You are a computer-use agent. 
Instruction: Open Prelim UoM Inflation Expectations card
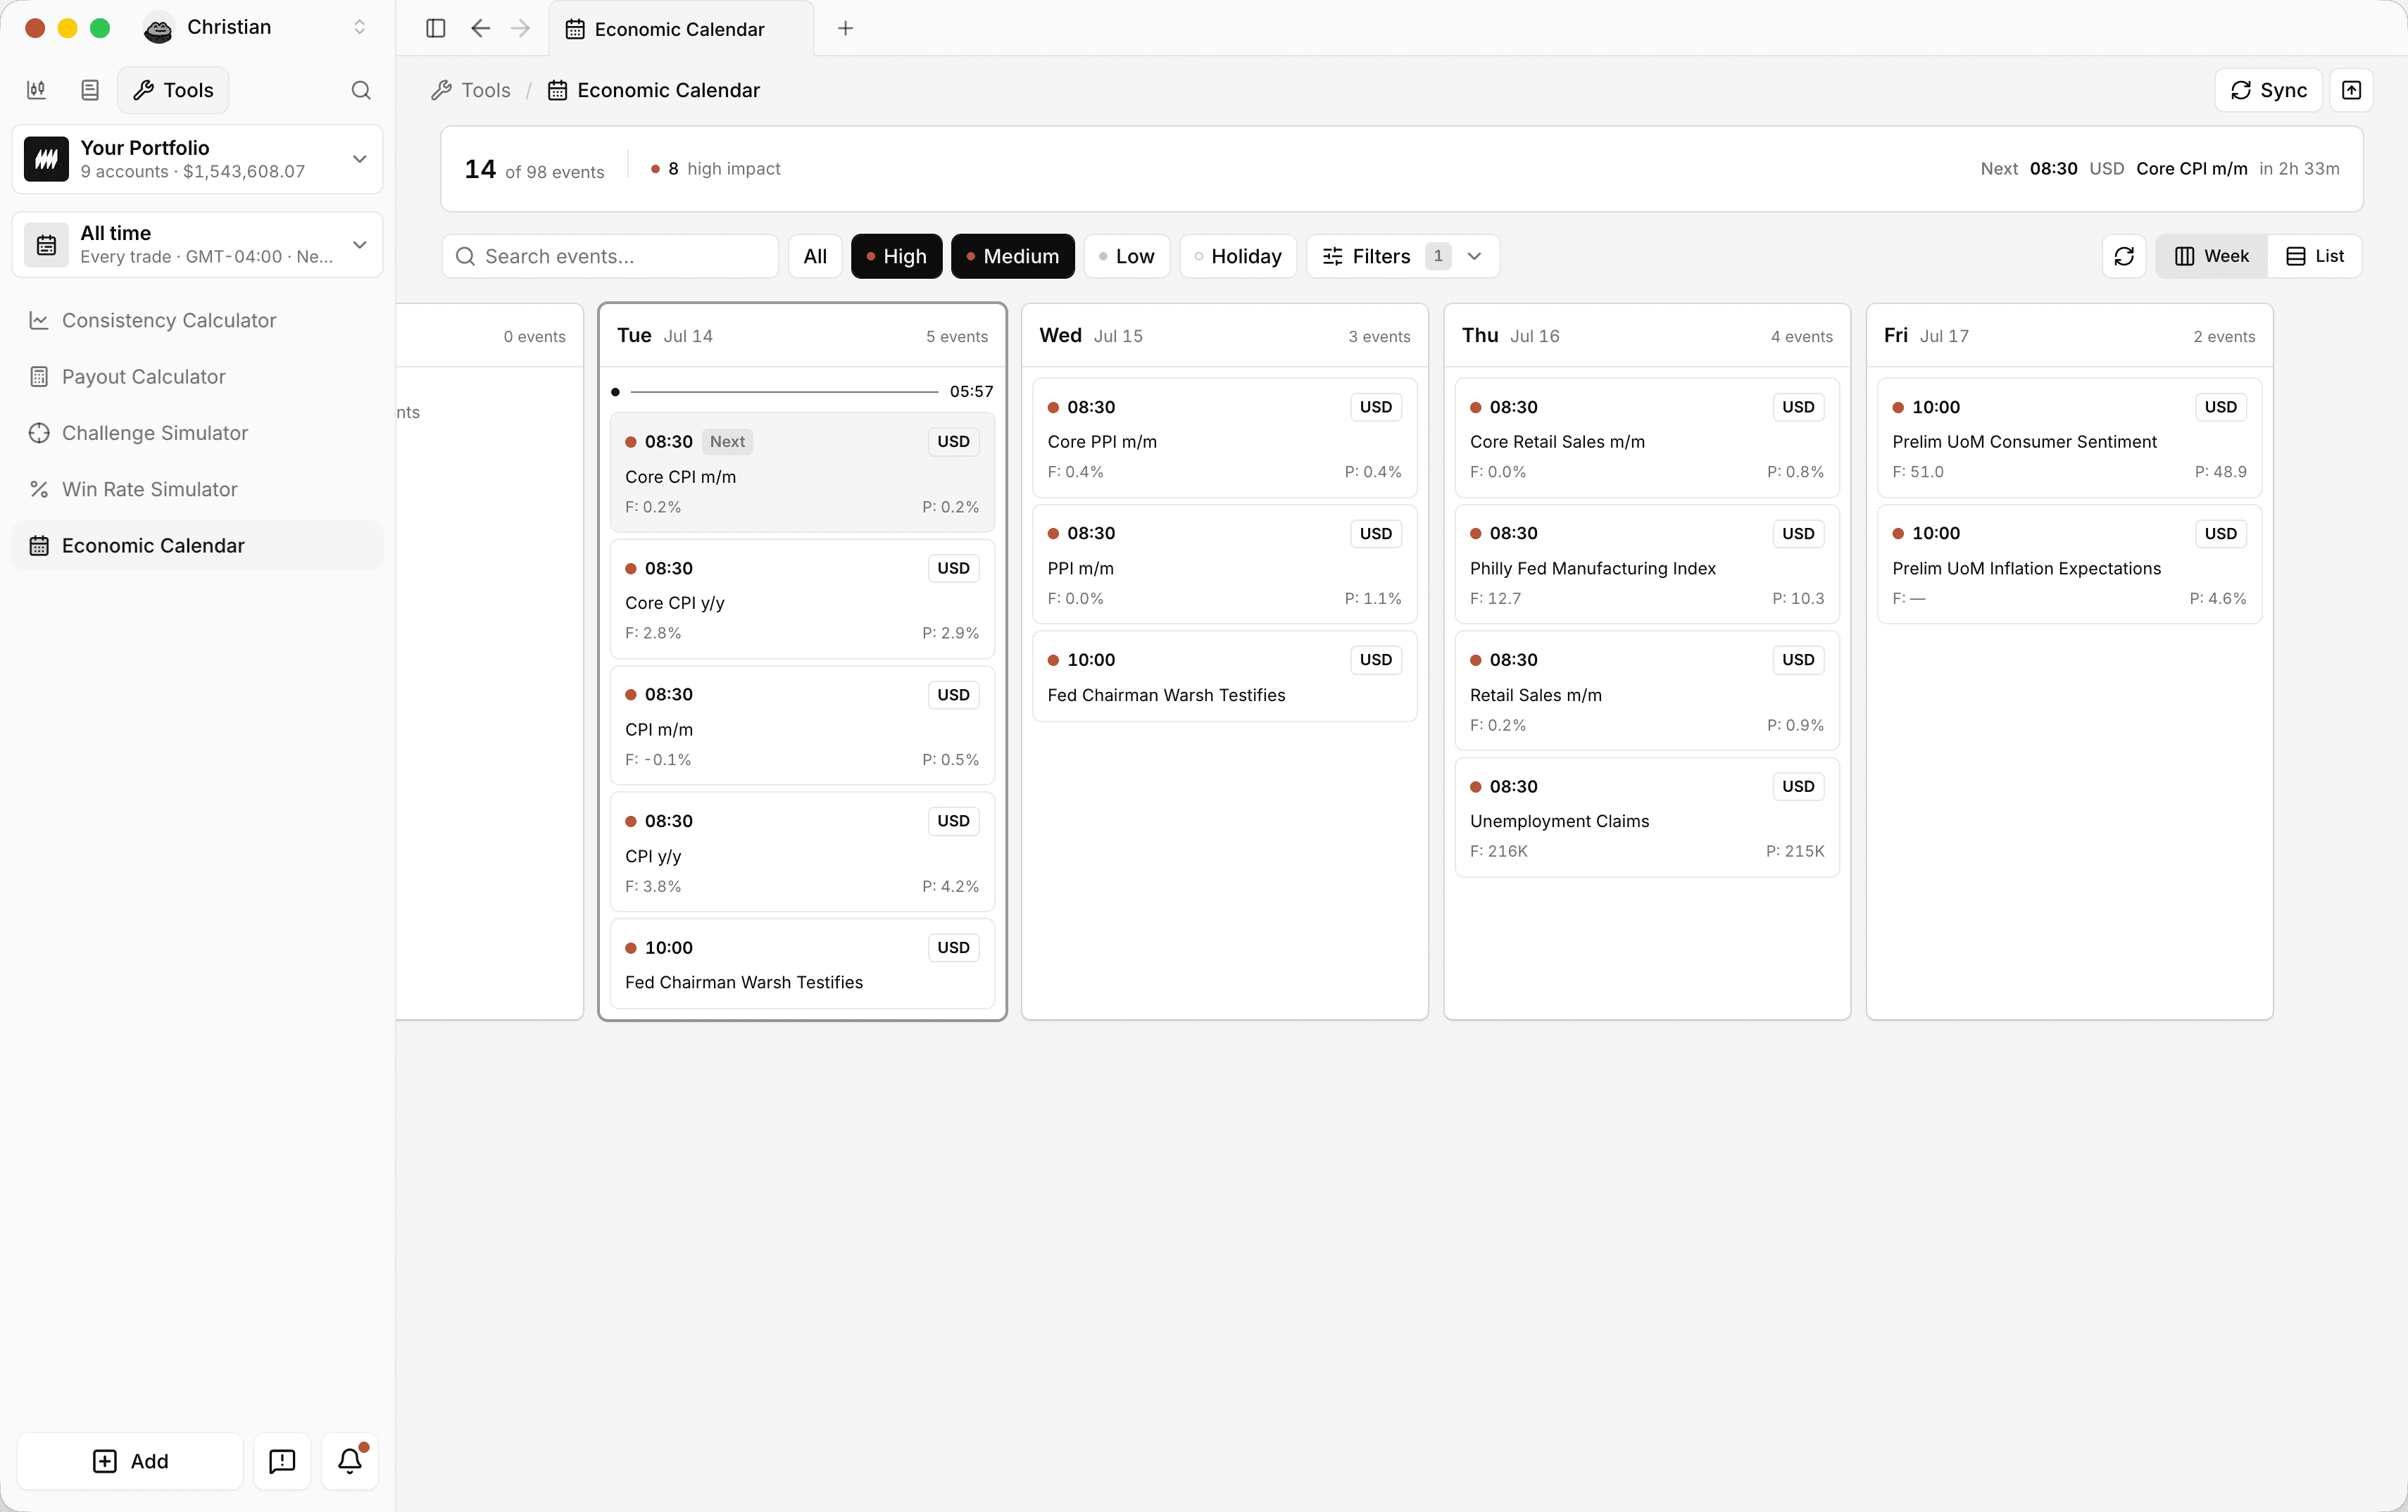(x=2069, y=565)
